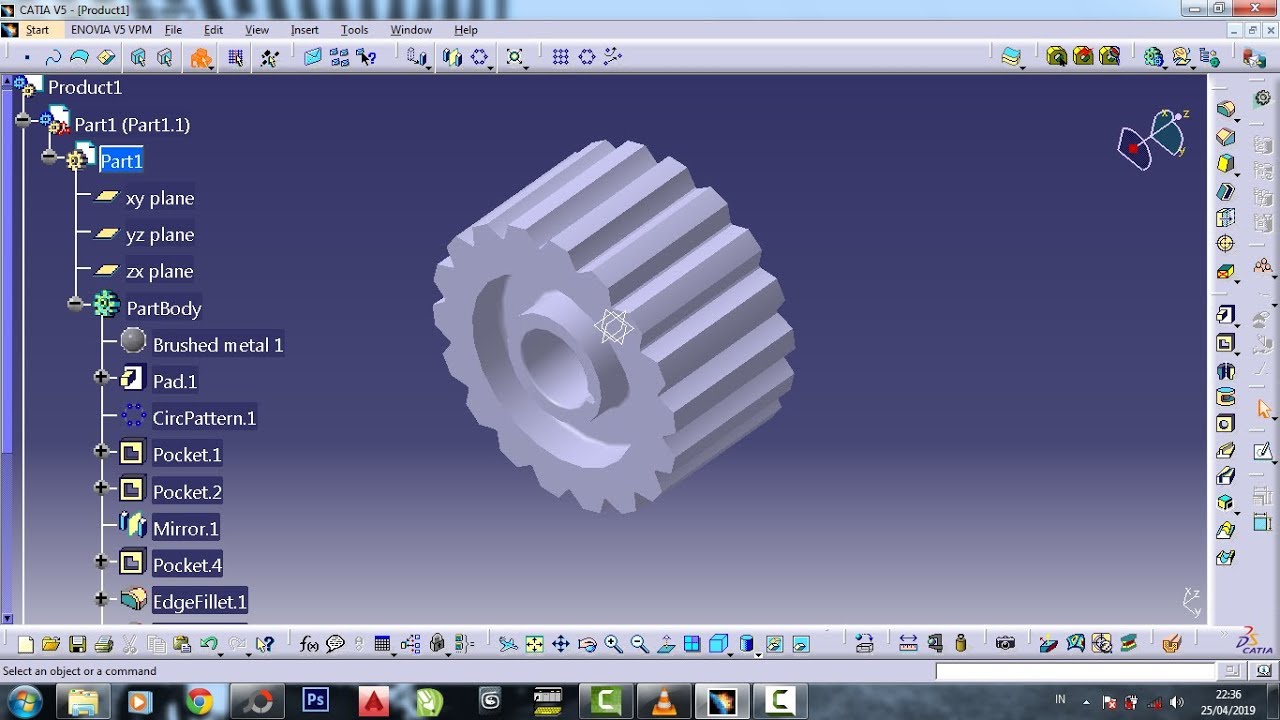Click the Fit All In icon
The image size is (1280, 720).
pyautogui.click(x=535, y=644)
